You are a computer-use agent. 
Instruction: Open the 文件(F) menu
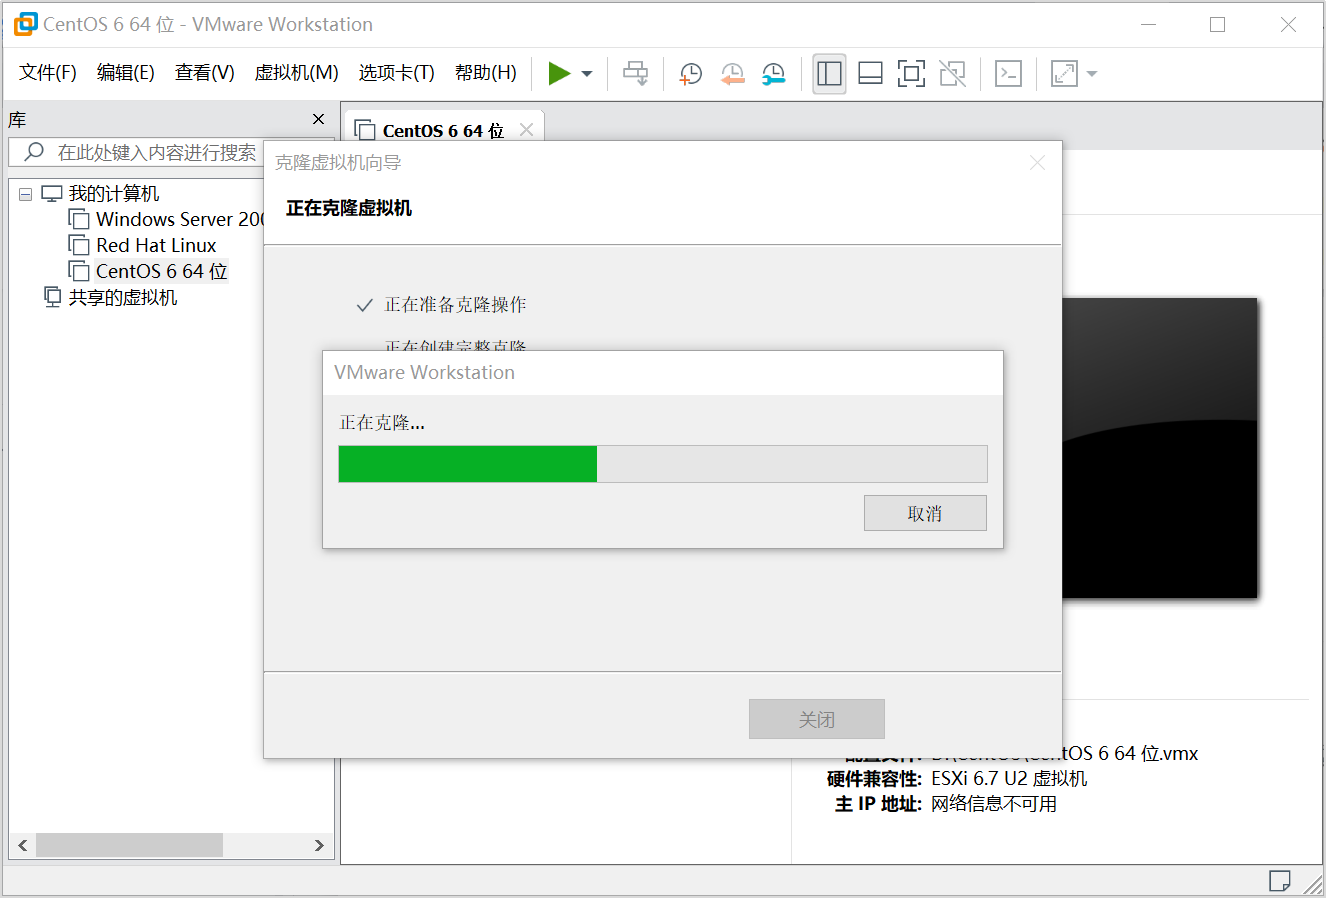point(48,73)
